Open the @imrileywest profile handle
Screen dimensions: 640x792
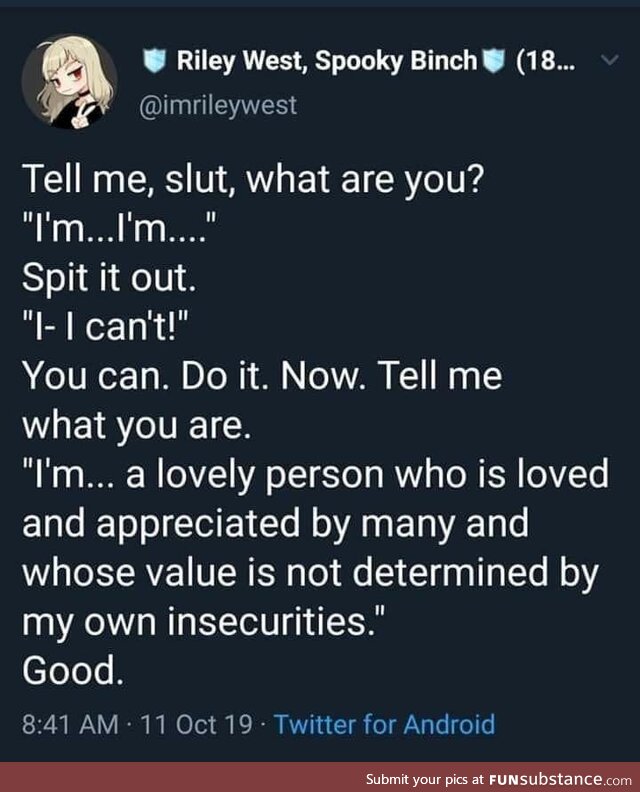click(x=218, y=106)
